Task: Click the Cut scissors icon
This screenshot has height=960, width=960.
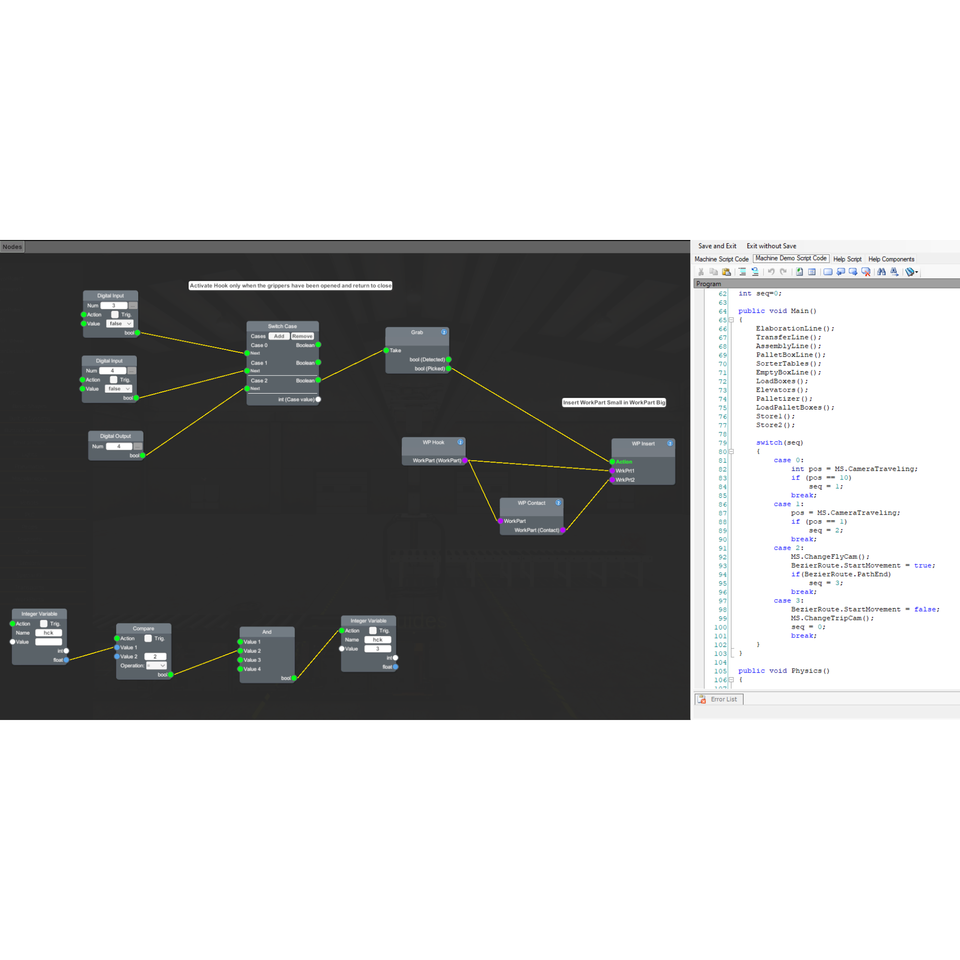Action: [701, 272]
